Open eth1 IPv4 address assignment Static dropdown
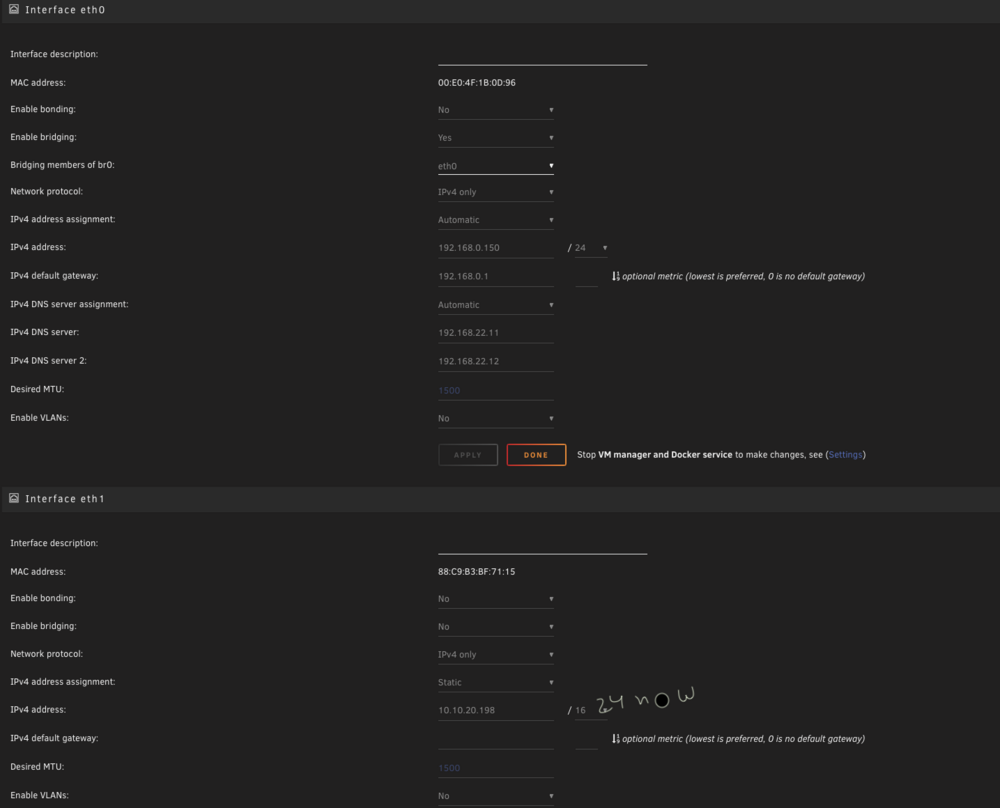 [x=496, y=682]
